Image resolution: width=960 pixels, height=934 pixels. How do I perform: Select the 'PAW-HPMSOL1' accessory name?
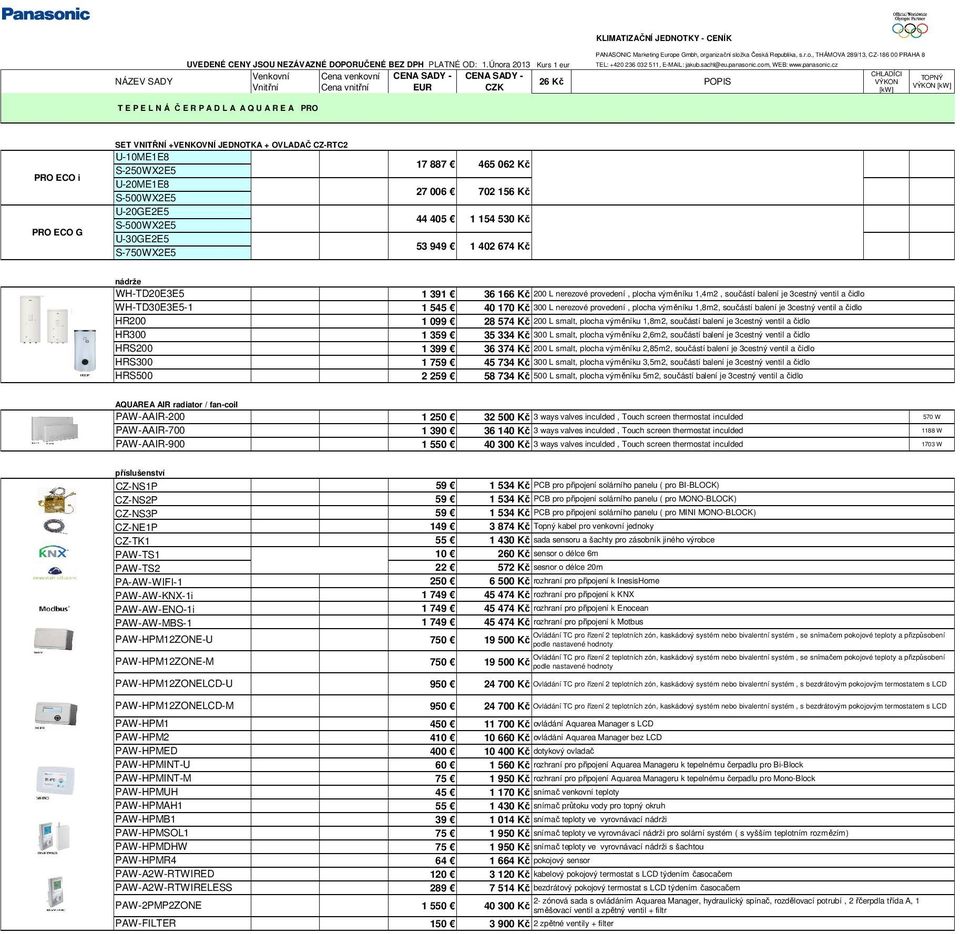click(x=152, y=832)
